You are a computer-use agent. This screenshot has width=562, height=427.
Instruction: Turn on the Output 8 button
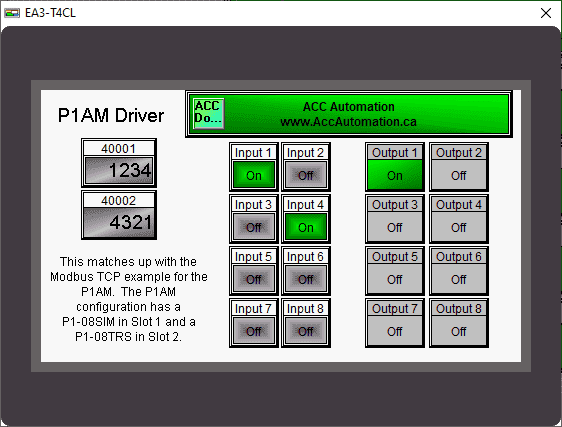click(459, 323)
